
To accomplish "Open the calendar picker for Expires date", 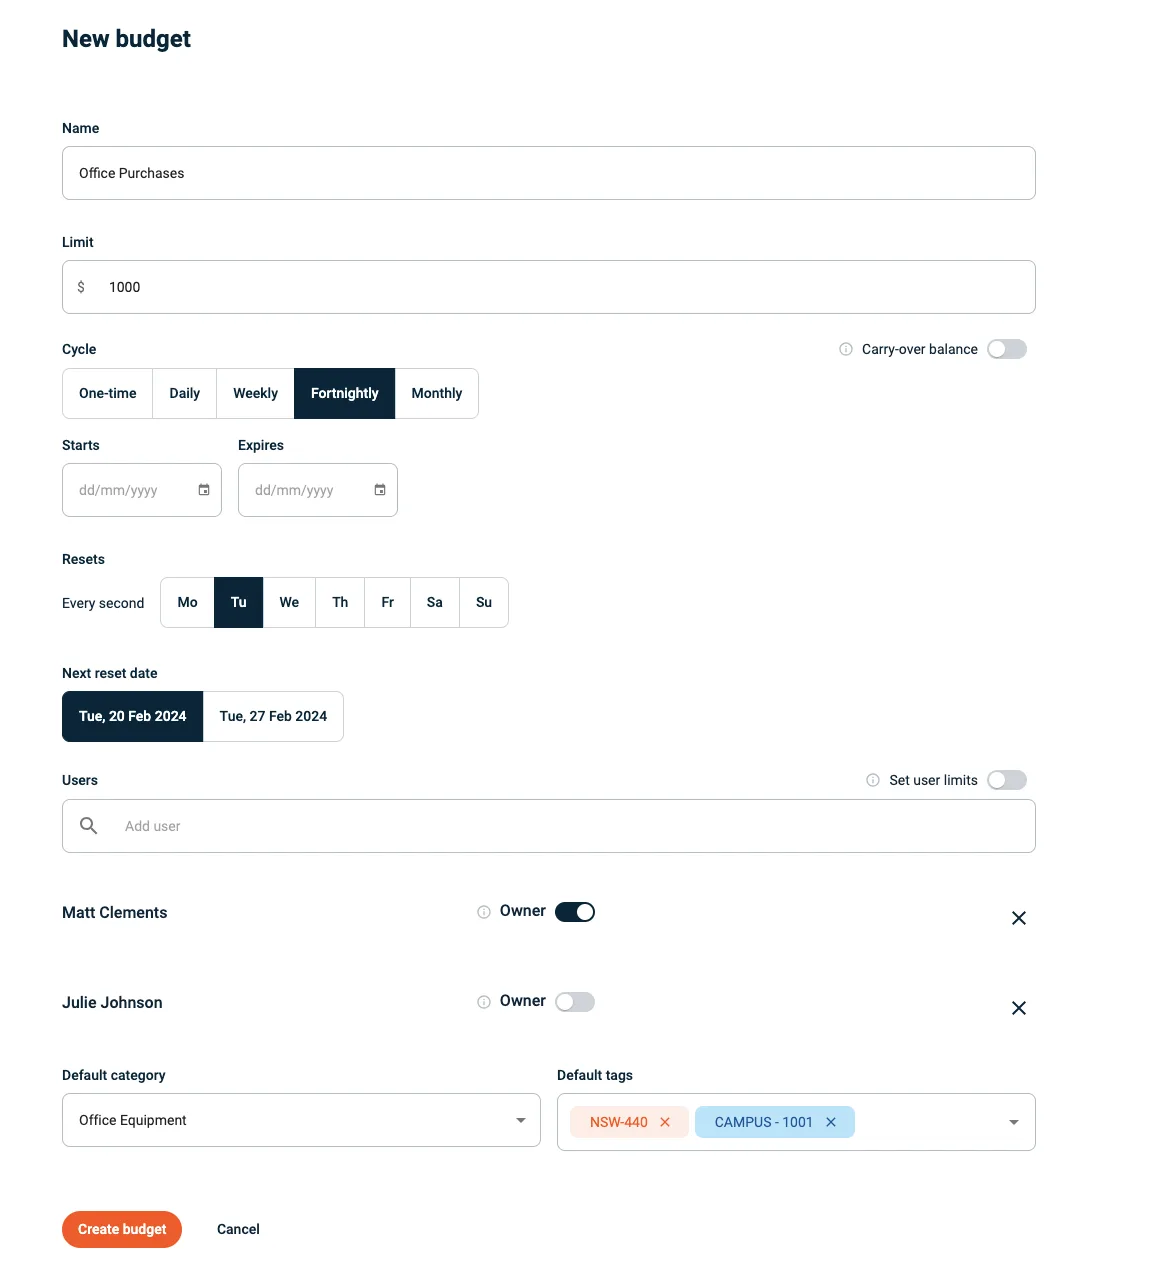I will pyautogui.click(x=379, y=490).
